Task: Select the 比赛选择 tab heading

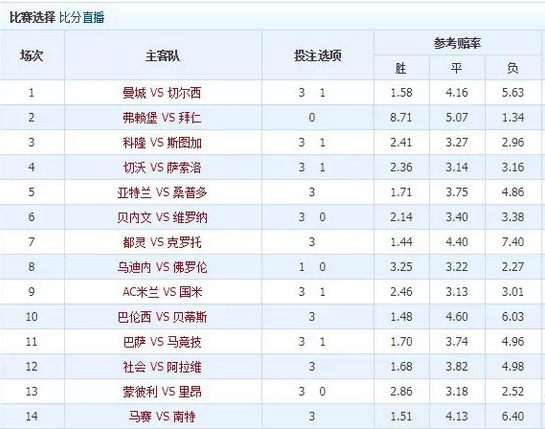Action: [32, 17]
